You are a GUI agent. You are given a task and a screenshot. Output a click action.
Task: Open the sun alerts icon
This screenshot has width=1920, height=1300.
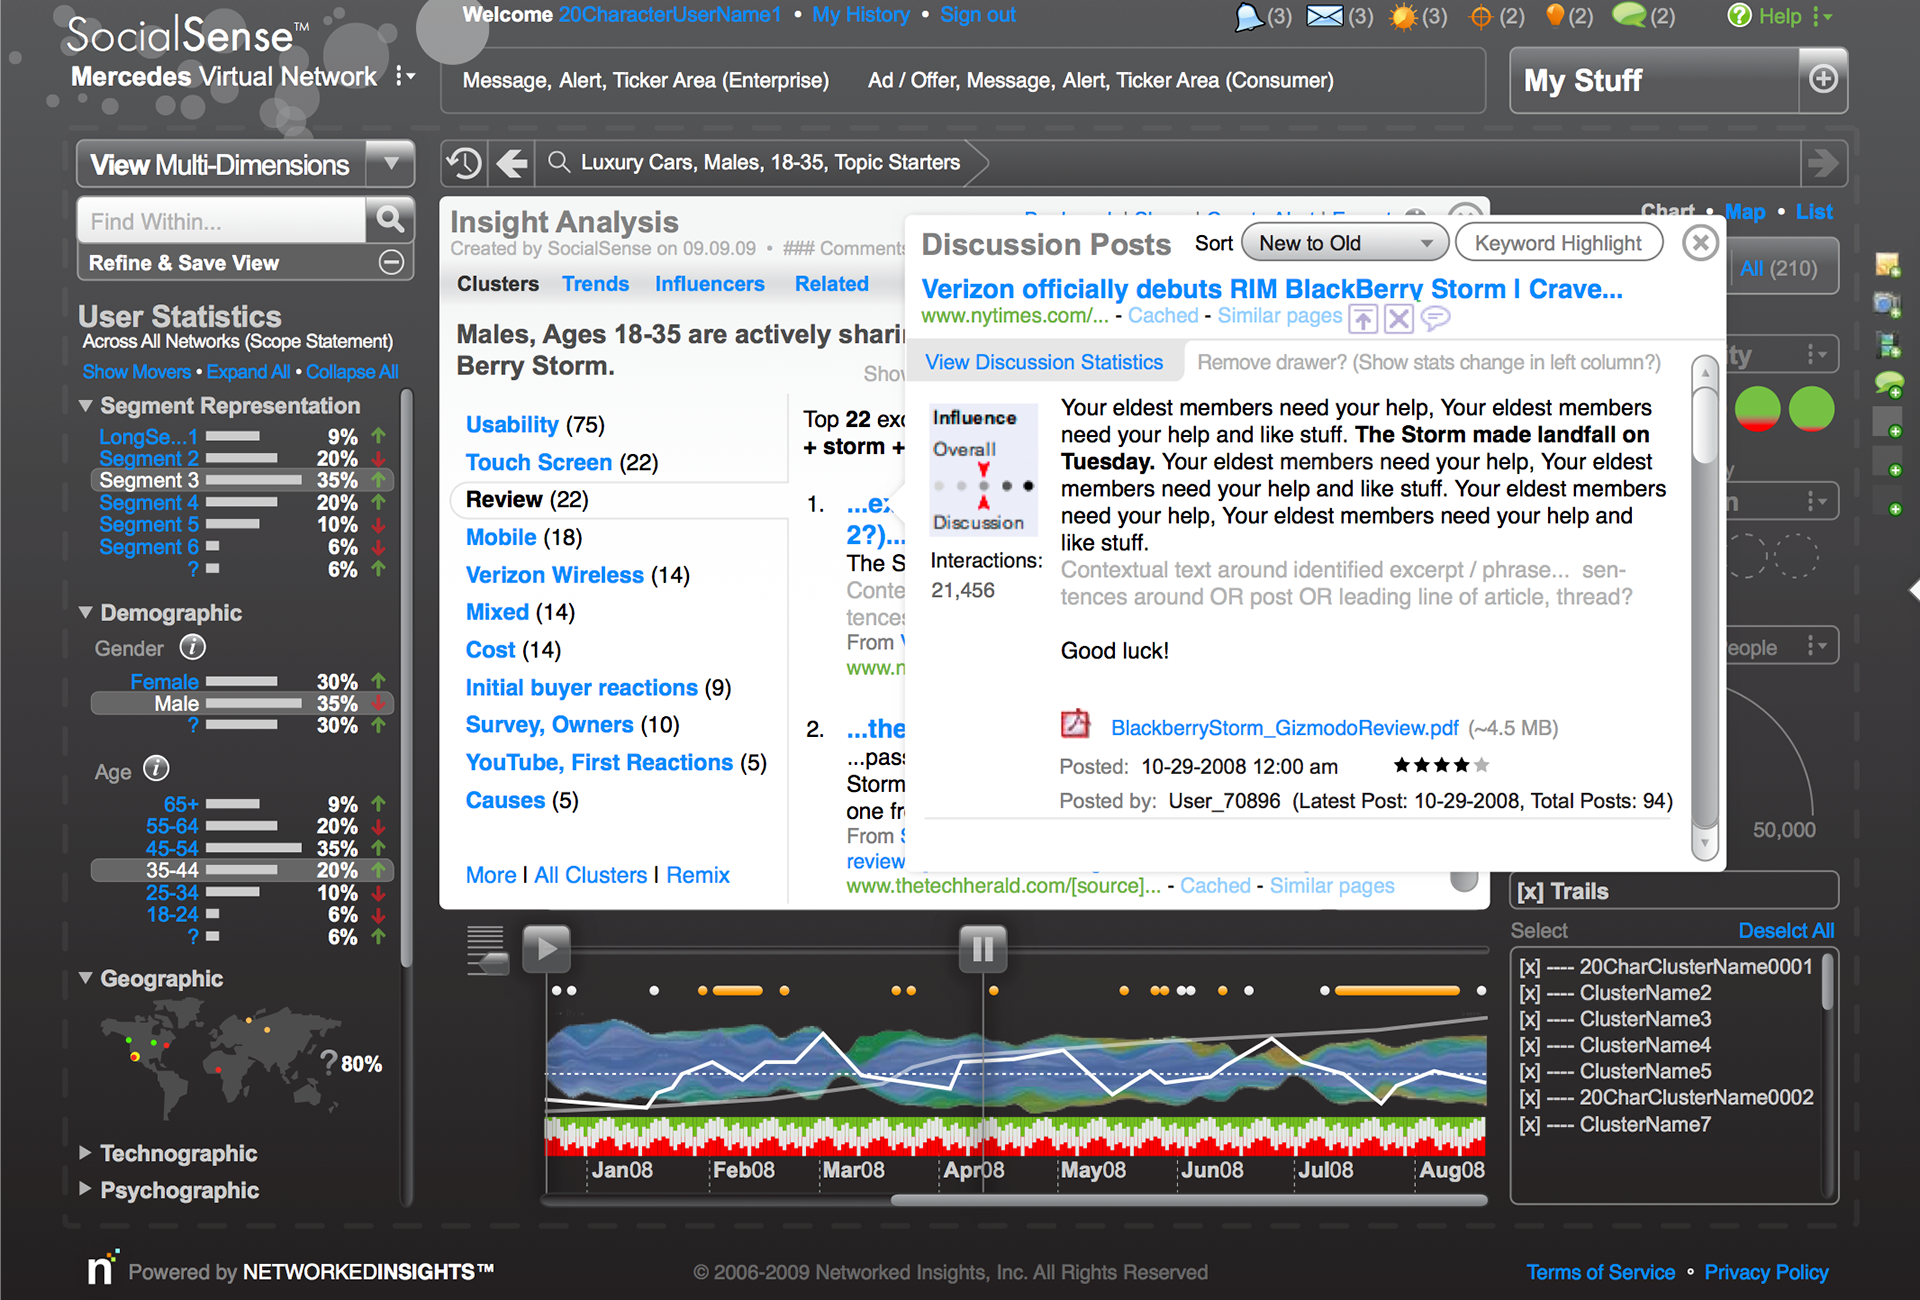pos(1404,16)
